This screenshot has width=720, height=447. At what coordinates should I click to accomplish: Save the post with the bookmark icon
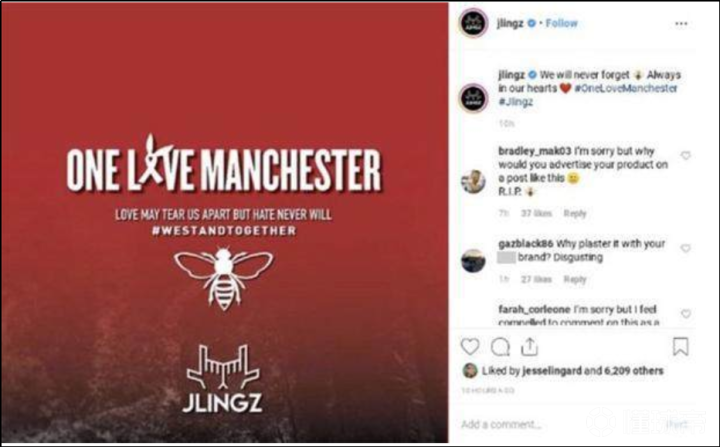[x=681, y=347]
